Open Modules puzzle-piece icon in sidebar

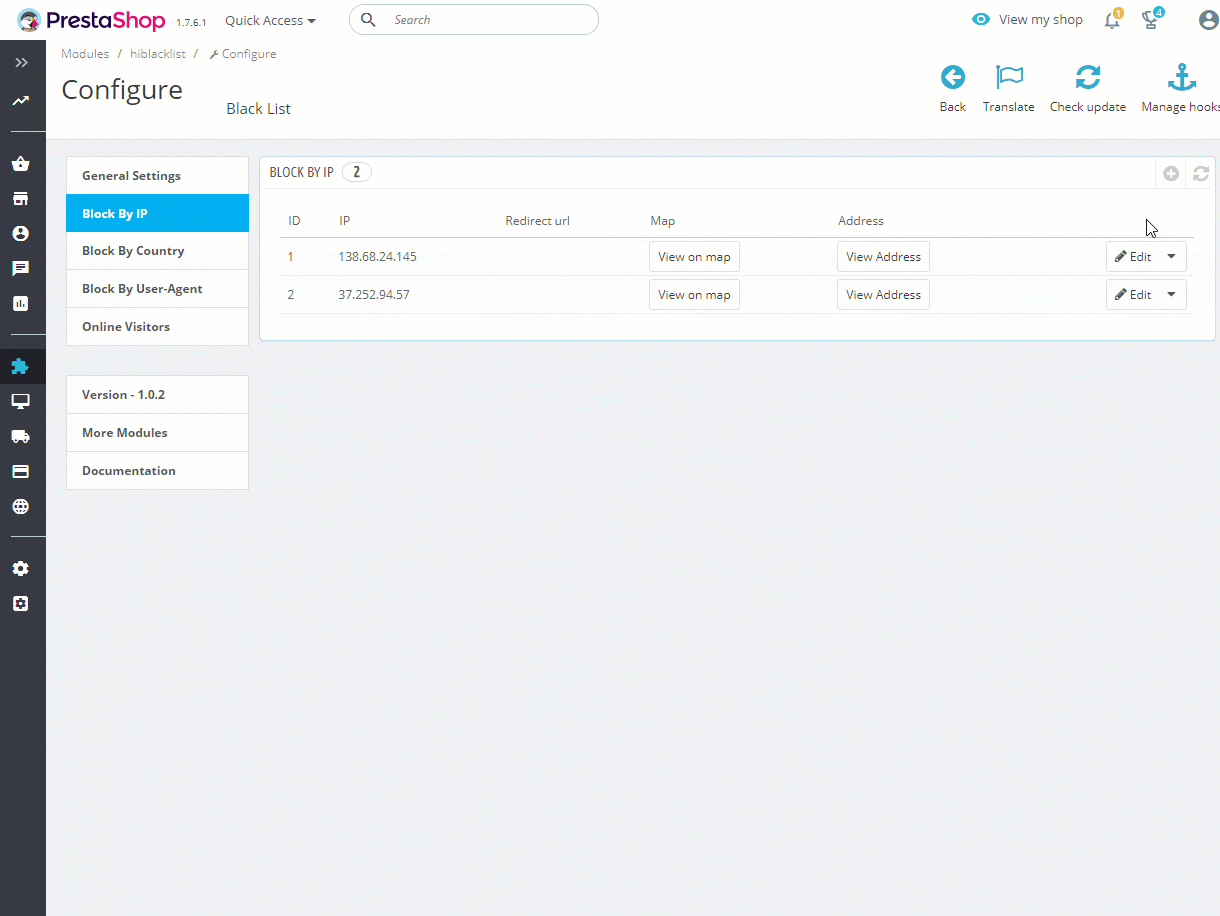(x=21, y=366)
